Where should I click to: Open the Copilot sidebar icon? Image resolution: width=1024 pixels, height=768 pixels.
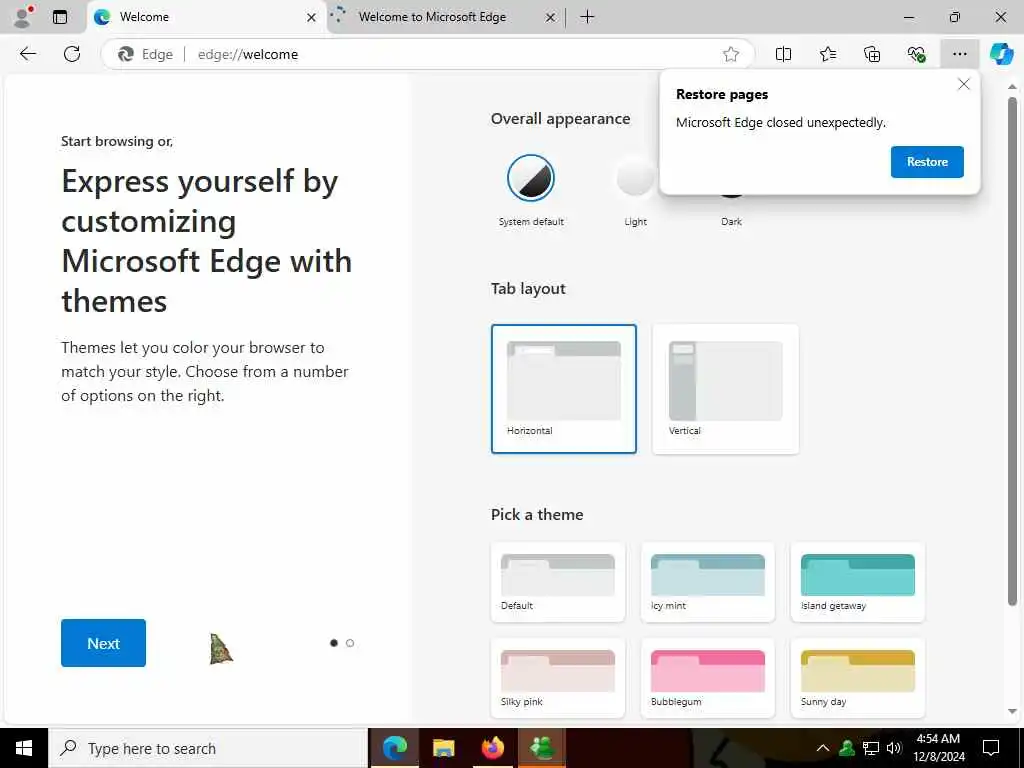pyautogui.click(x=1001, y=54)
